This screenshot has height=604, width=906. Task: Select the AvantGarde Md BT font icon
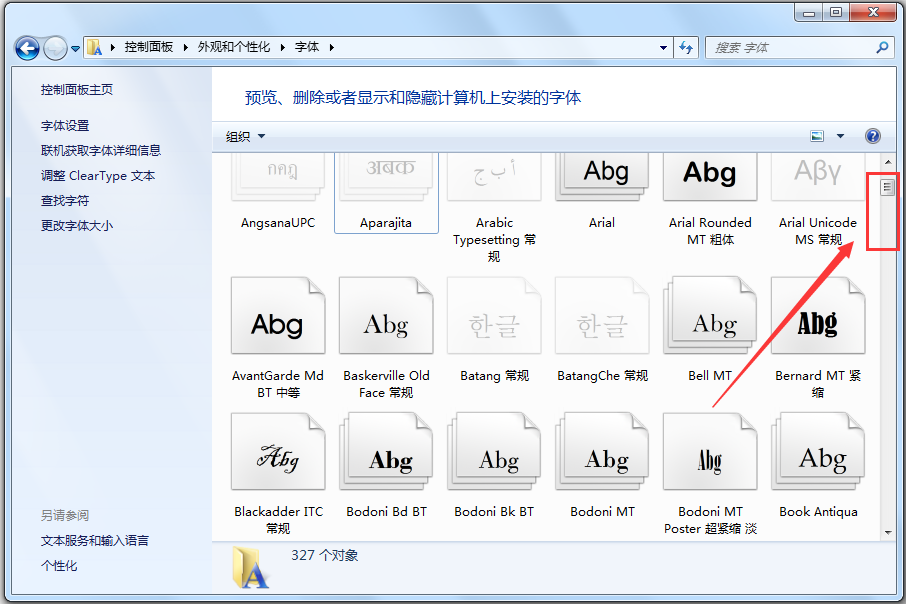[278, 316]
